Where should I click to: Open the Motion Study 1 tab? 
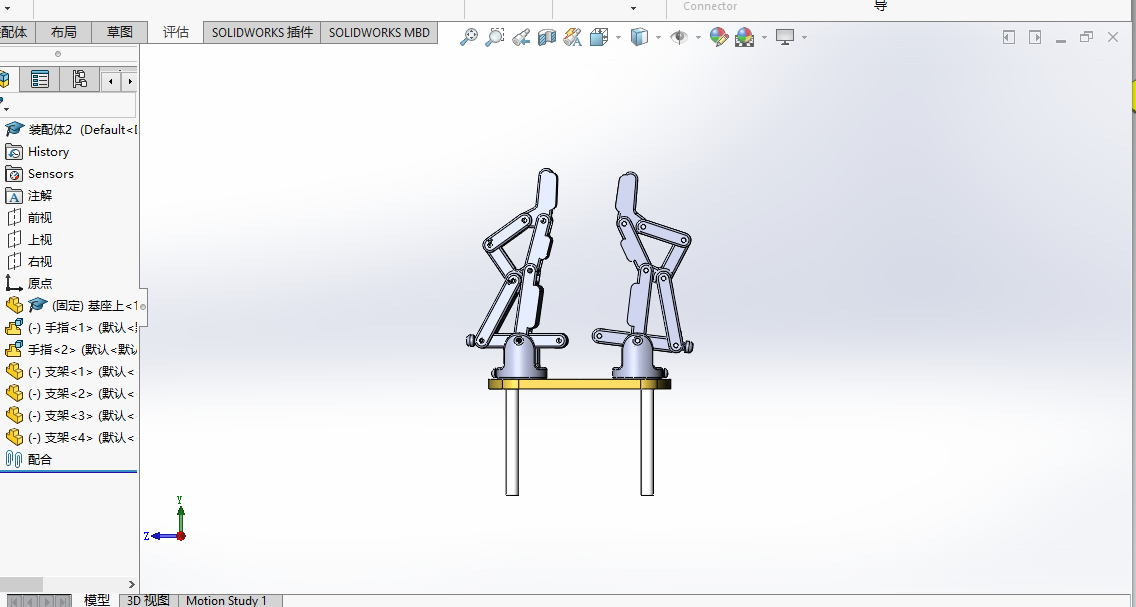(227, 600)
